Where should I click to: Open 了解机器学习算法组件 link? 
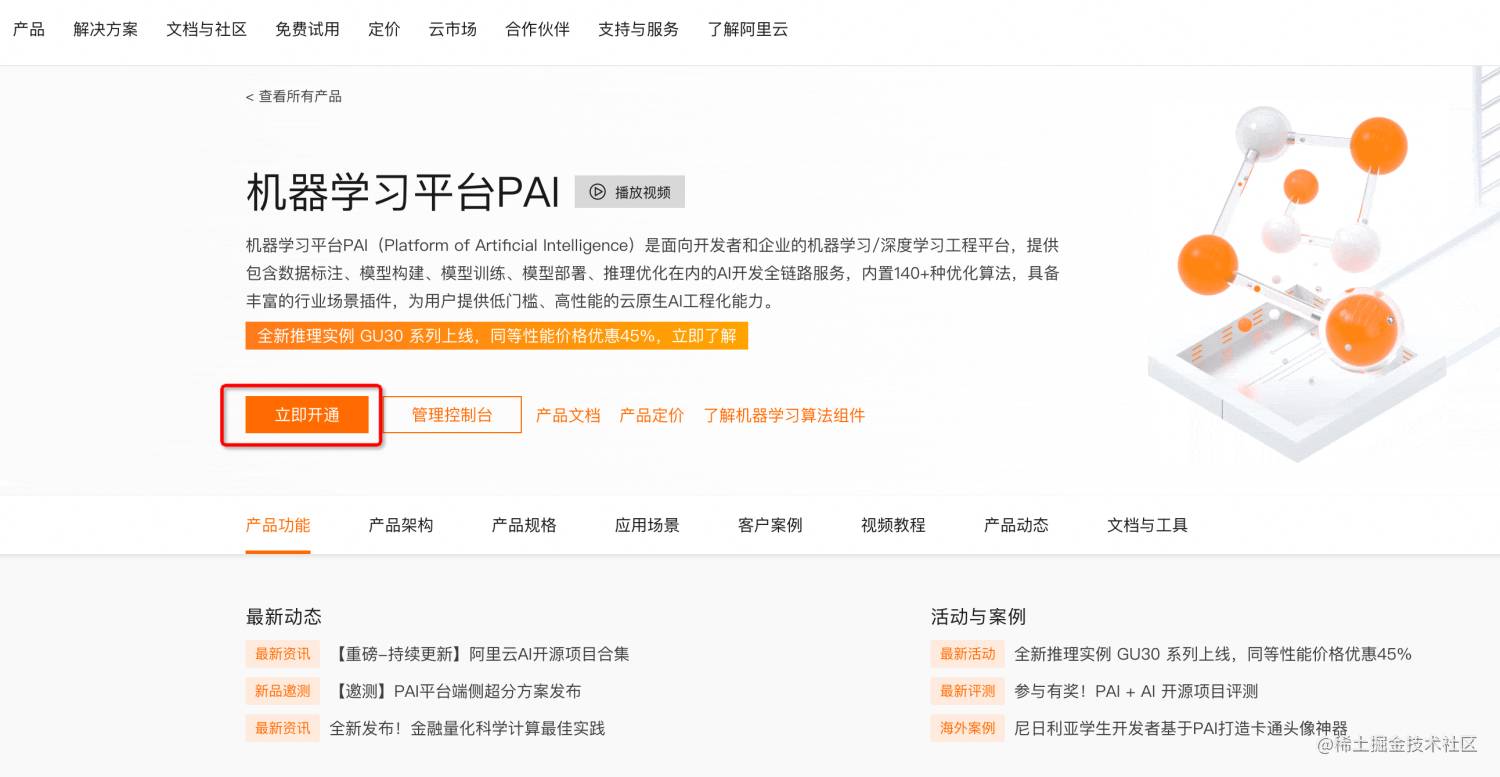pos(784,415)
